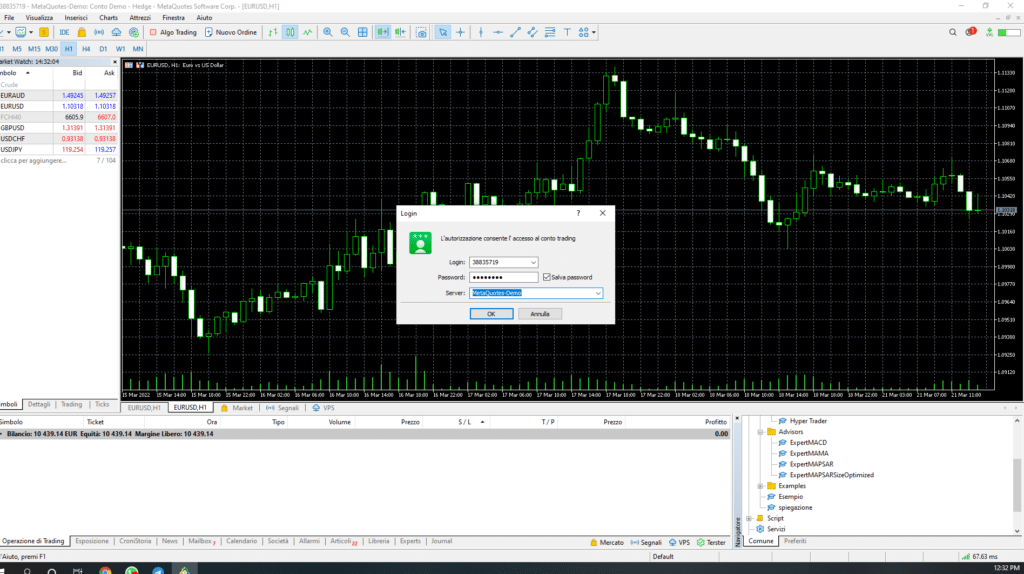Select the equidistant channel tool
This screenshot has width=1024, height=574.
pyautogui.click(x=533, y=32)
